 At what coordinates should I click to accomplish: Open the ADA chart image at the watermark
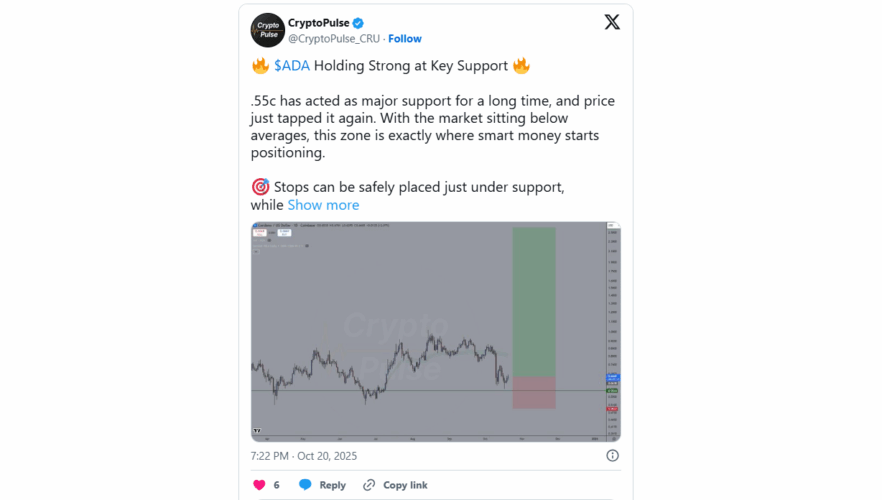[x=396, y=340]
